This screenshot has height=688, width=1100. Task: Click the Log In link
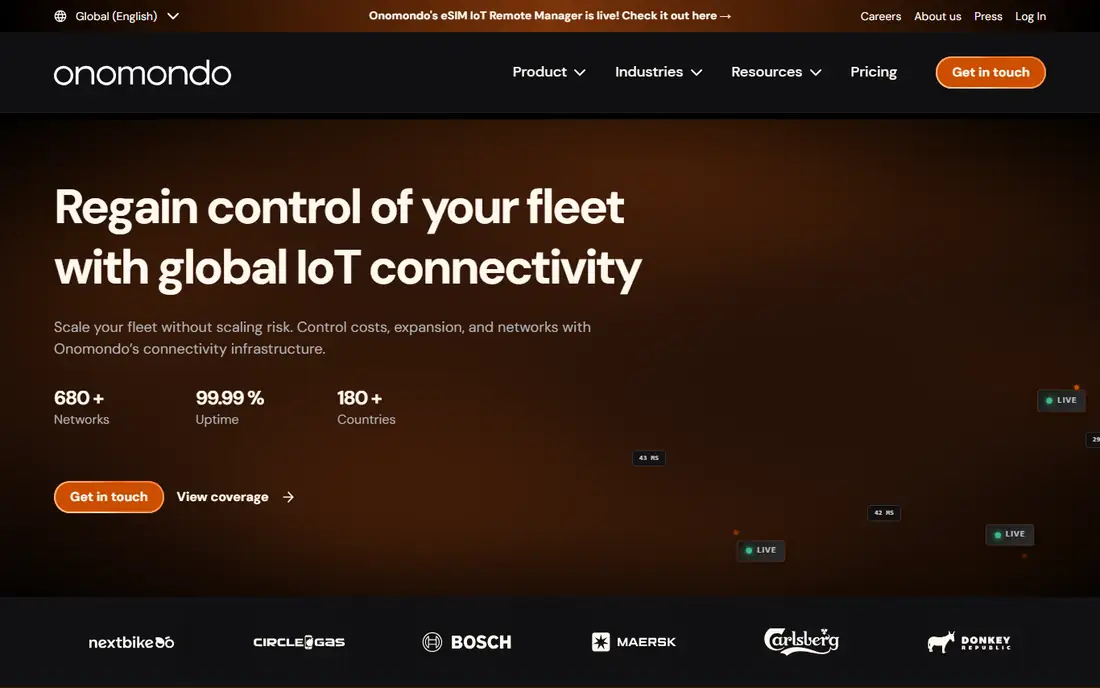(x=1030, y=16)
